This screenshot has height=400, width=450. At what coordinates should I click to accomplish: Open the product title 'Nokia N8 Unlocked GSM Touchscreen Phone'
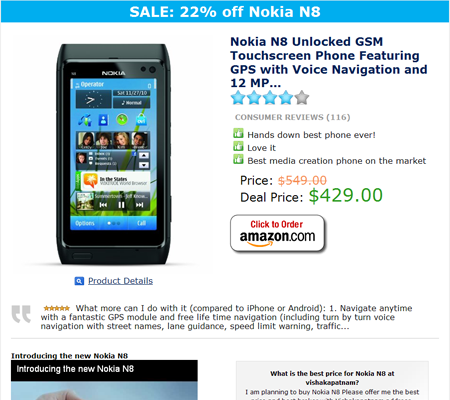coord(328,62)
